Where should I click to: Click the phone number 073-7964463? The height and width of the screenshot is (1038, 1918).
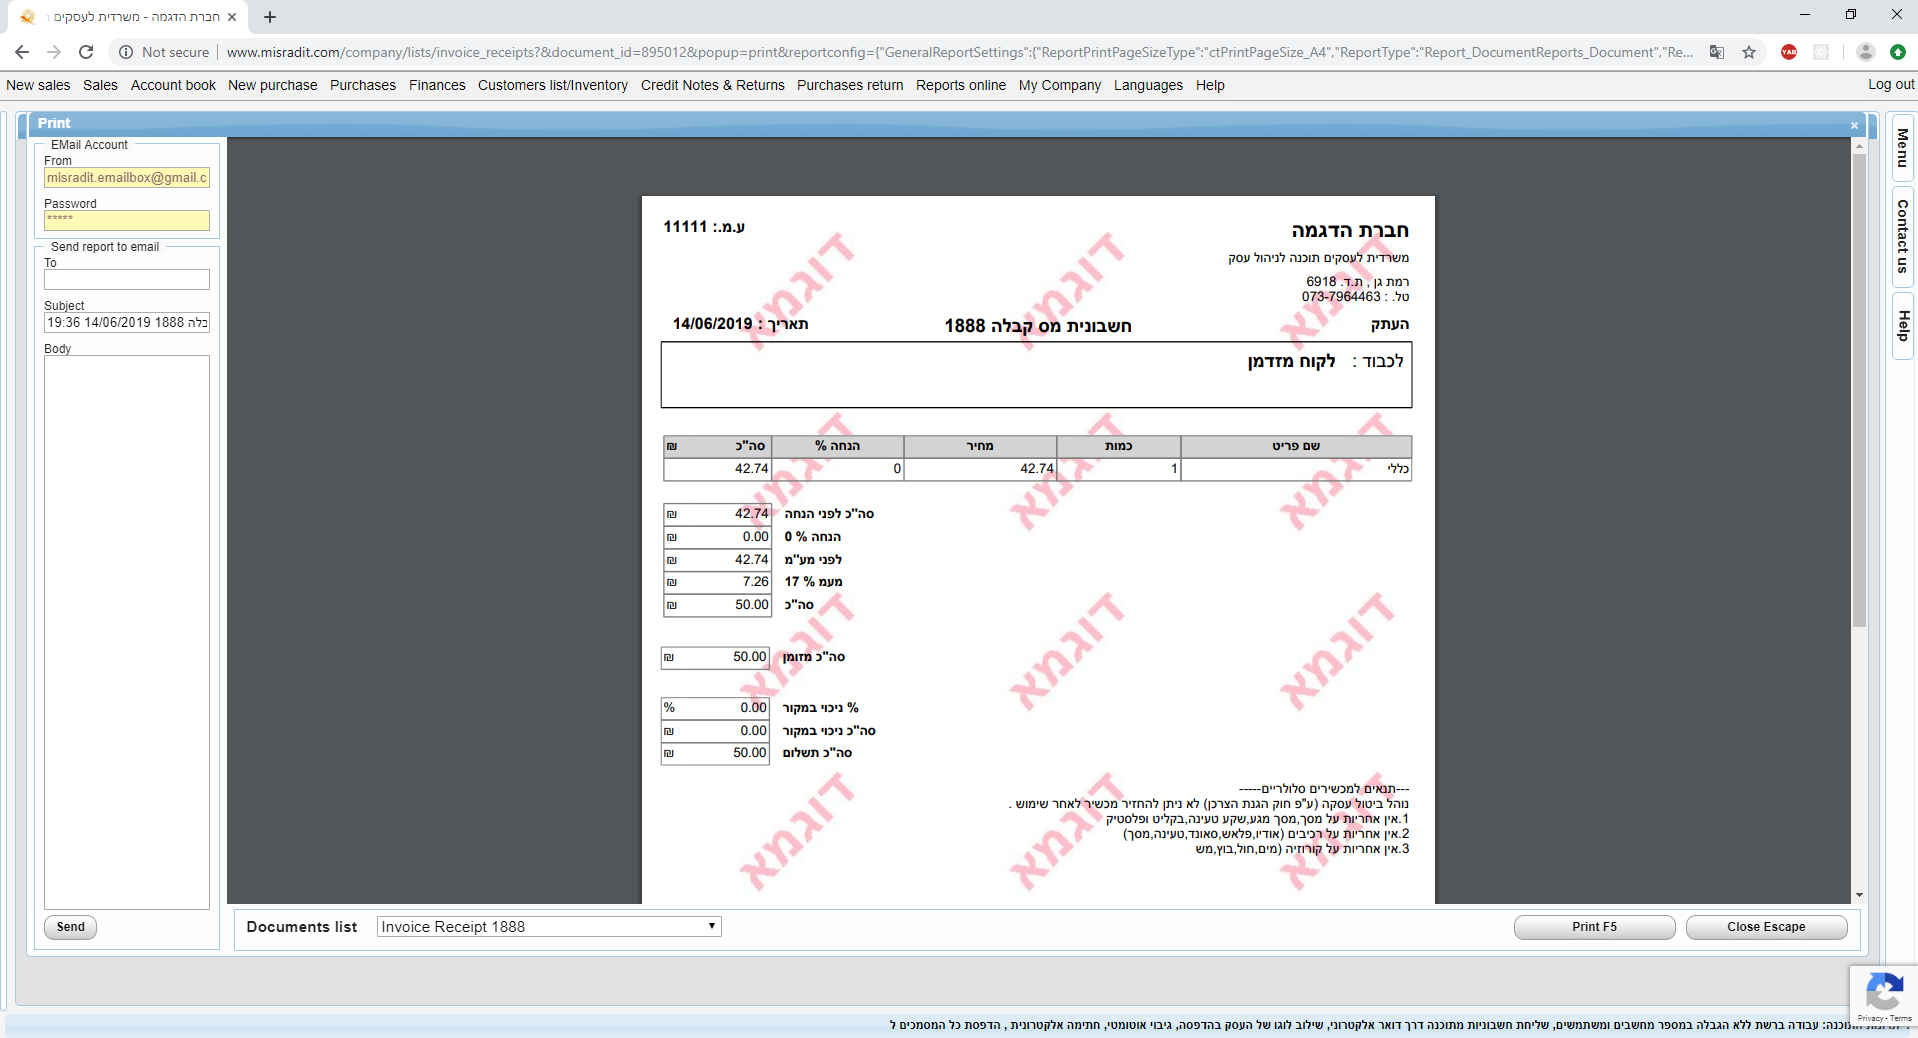click(x=1340, y=297)
